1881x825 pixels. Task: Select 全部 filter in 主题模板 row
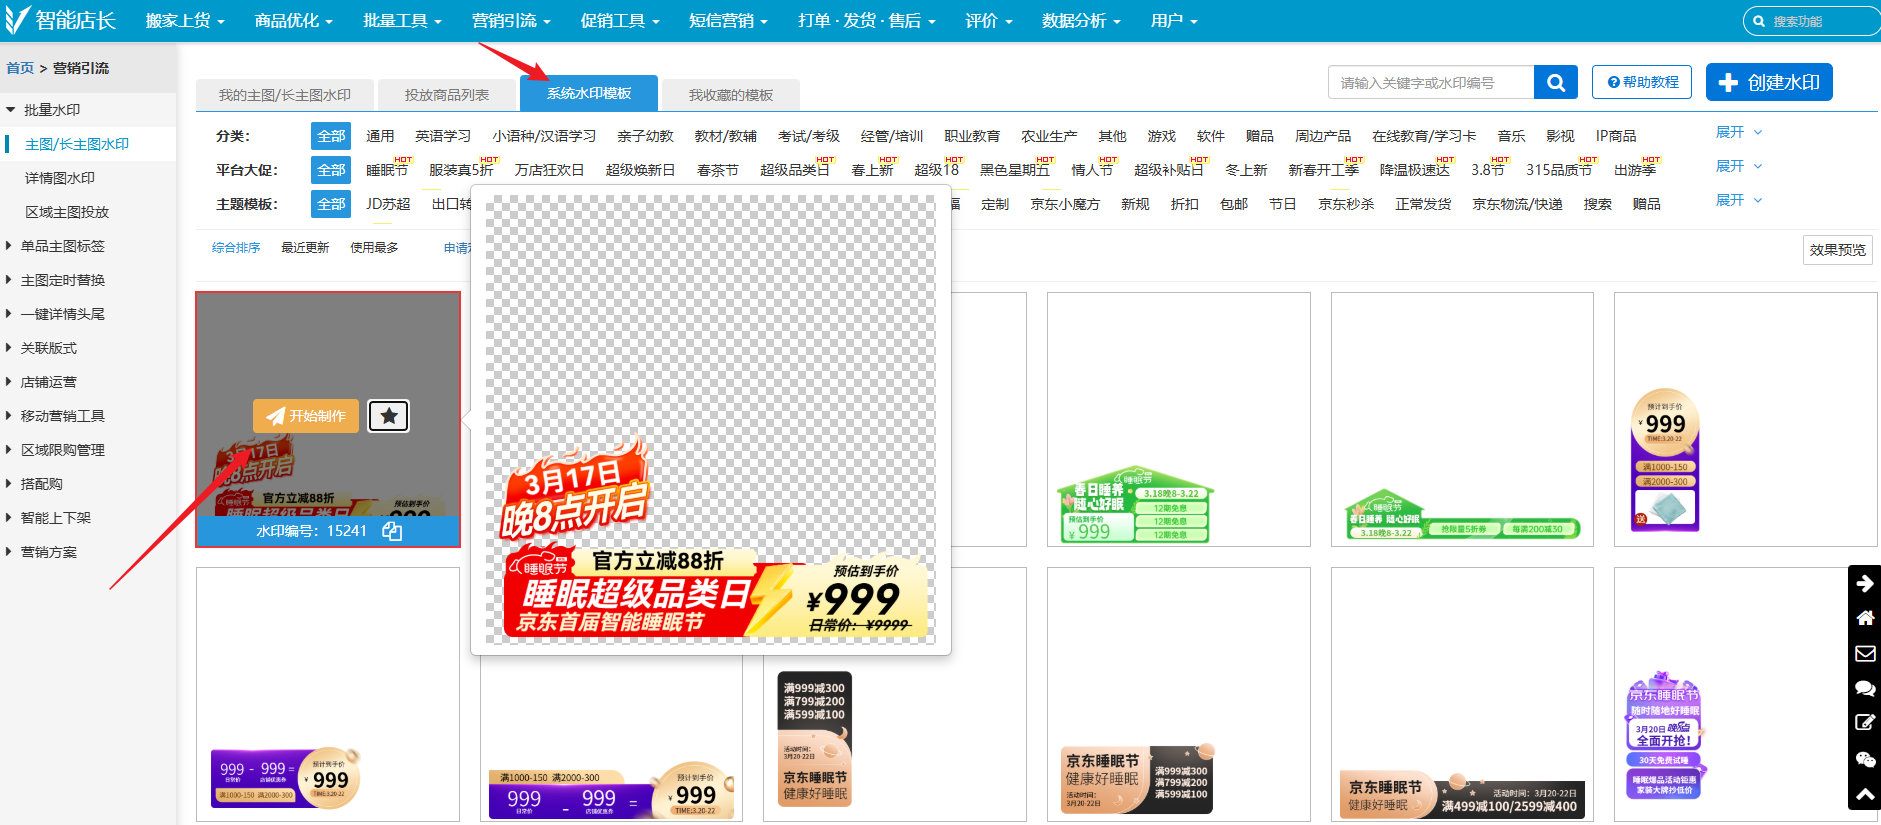pyautogui.click(x=331, y=204)
